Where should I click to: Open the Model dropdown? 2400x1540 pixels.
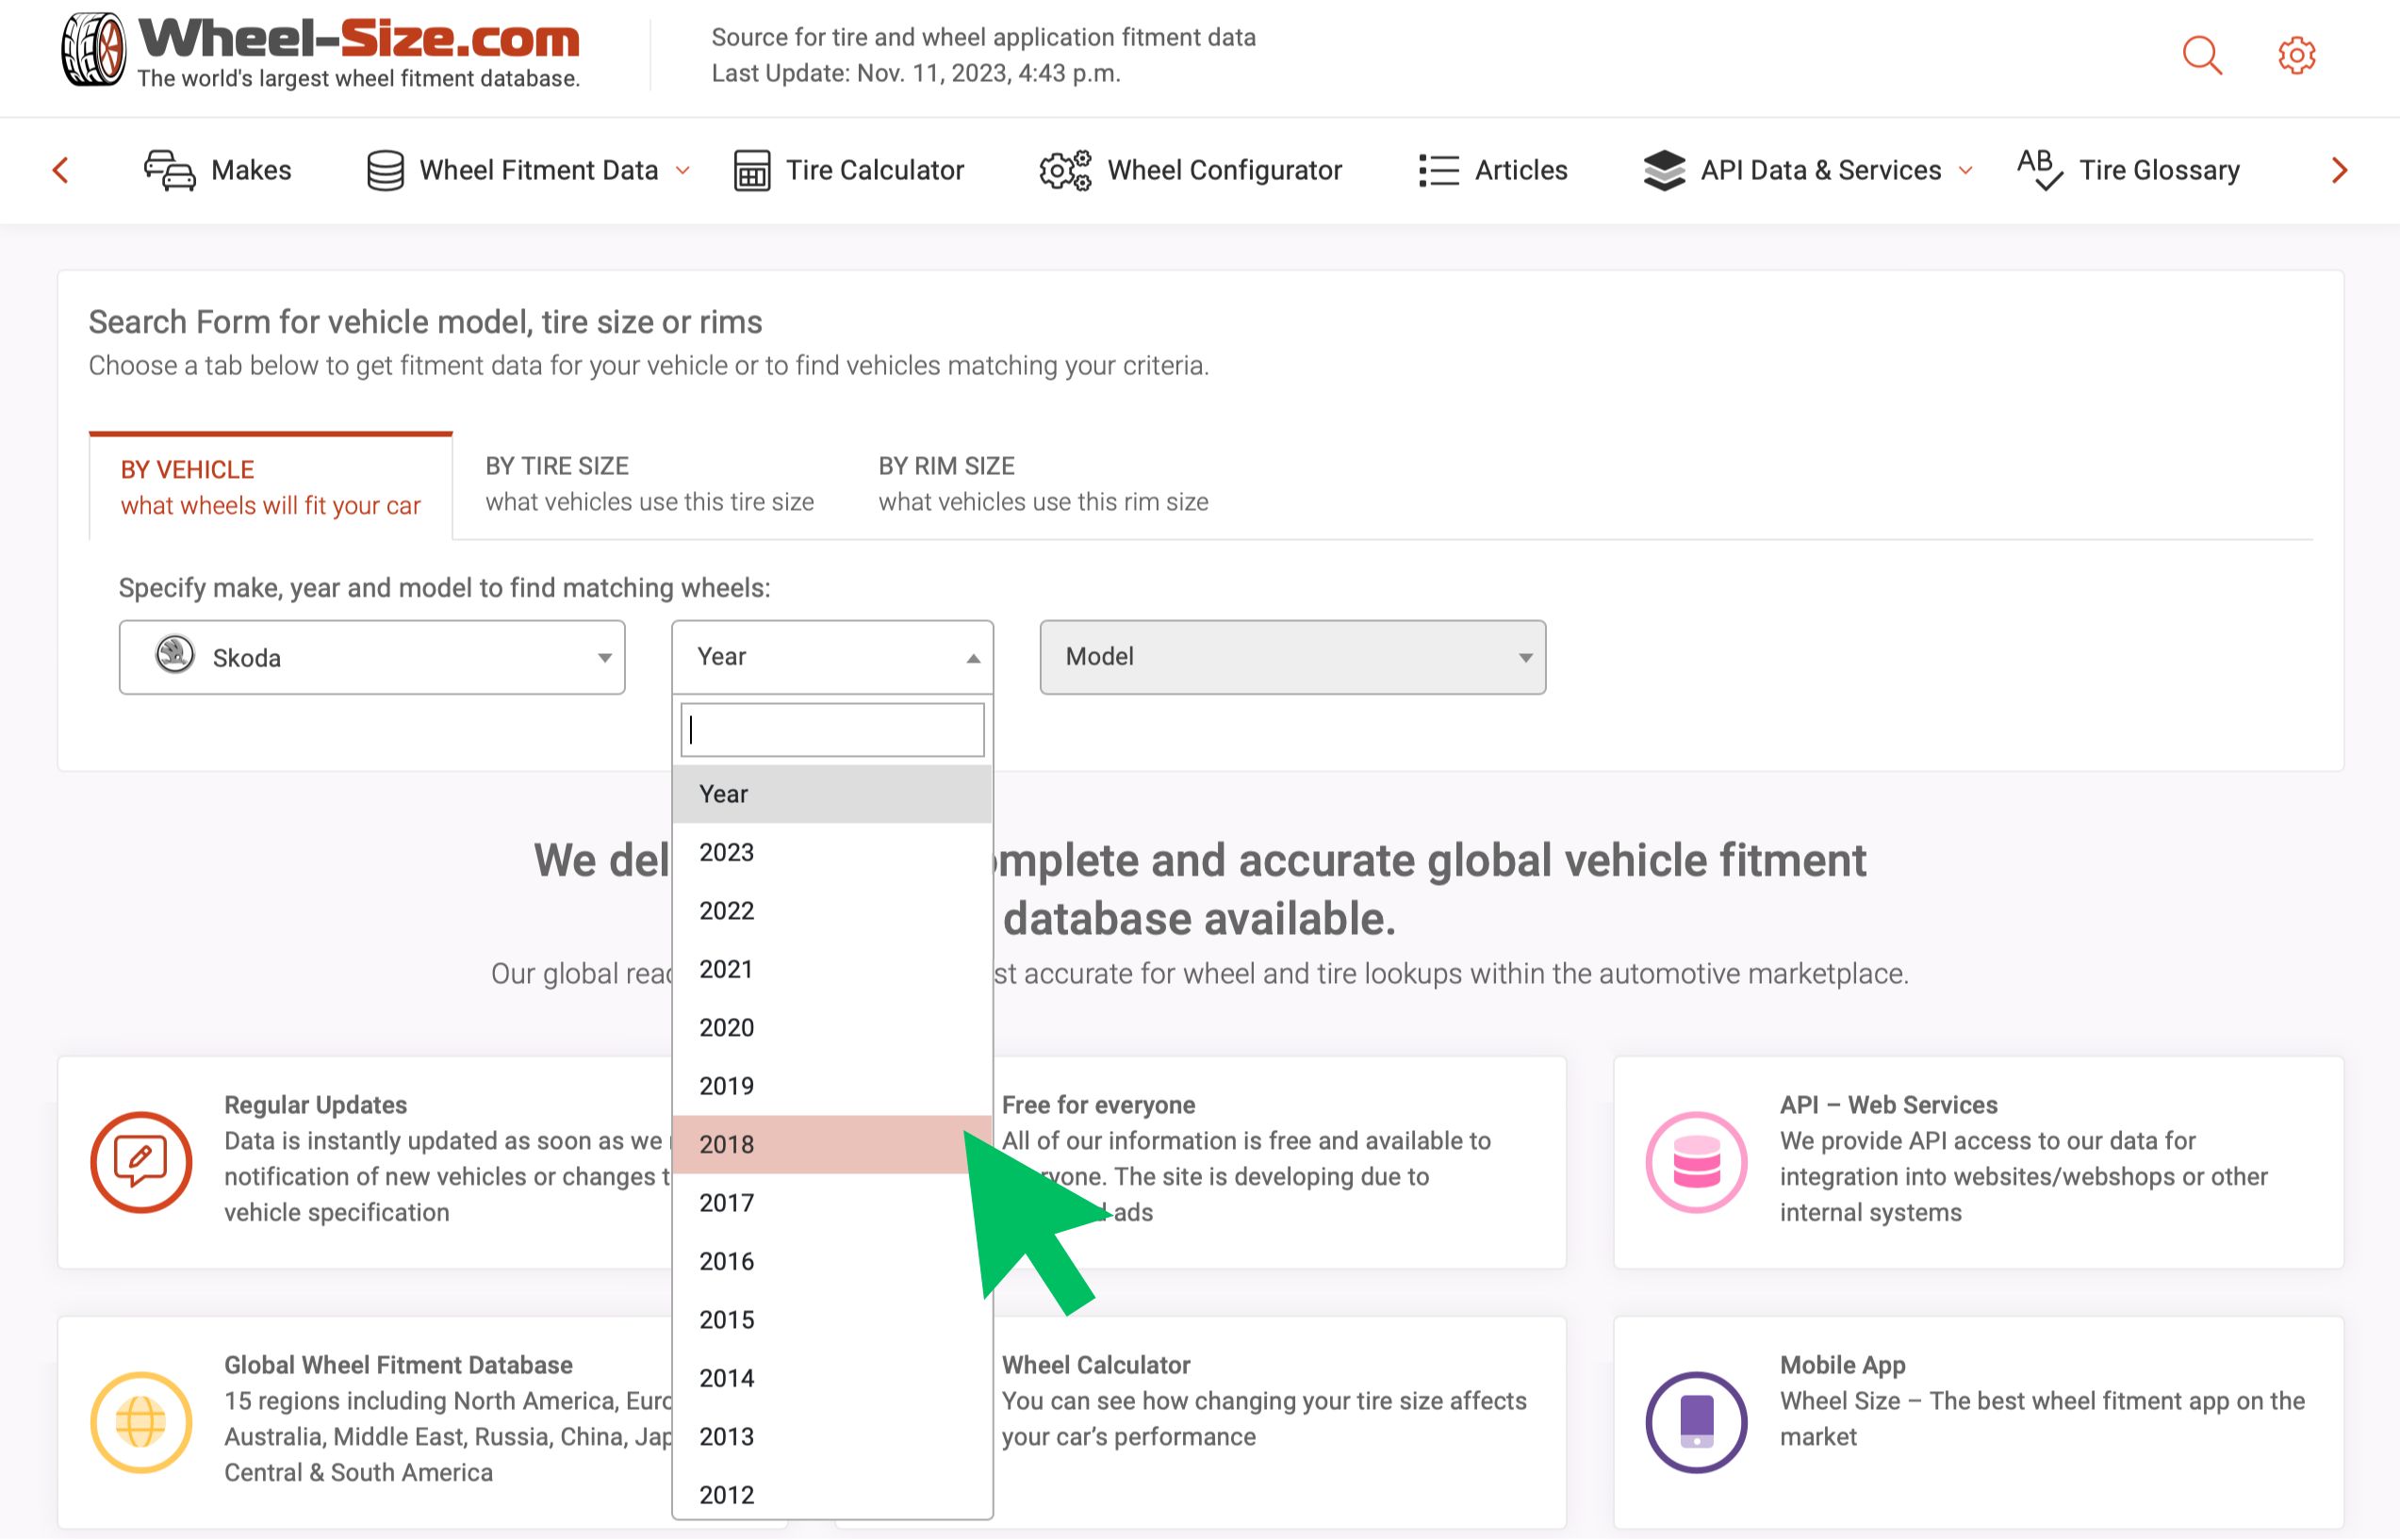pyautogui.click(x=1293, y=657)
